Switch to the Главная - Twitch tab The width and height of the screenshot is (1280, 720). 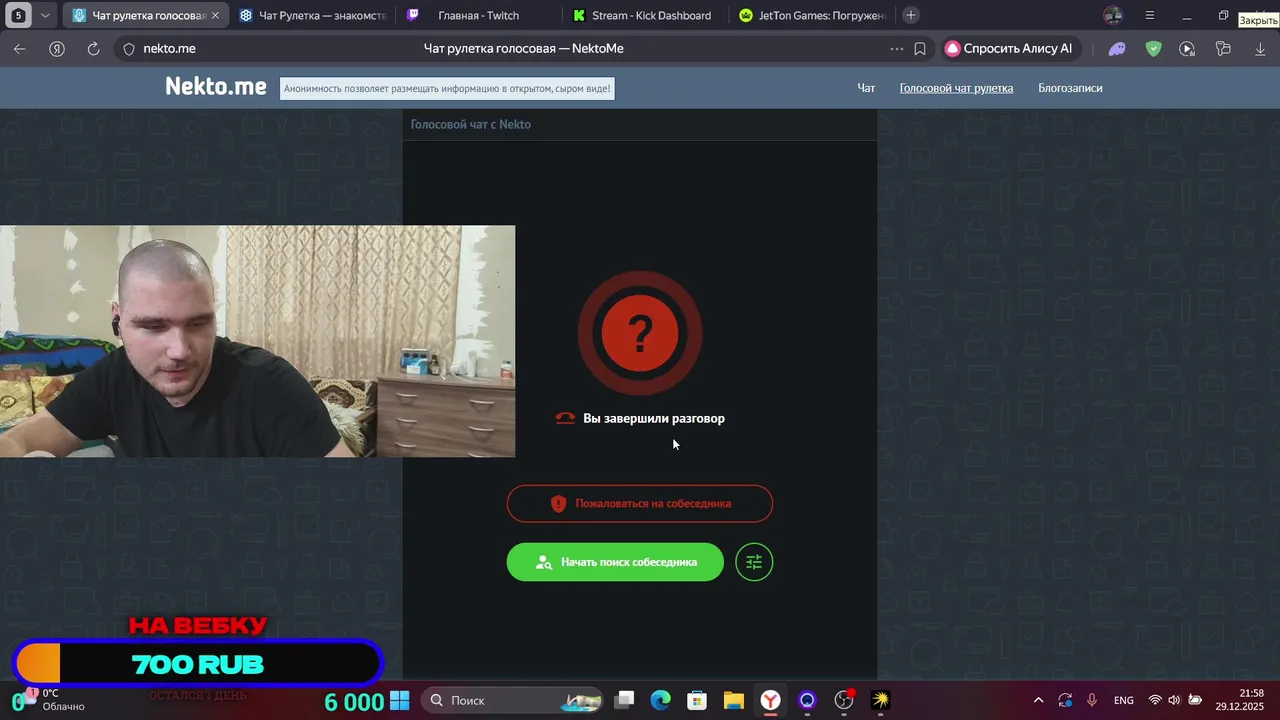click(478, 15)
